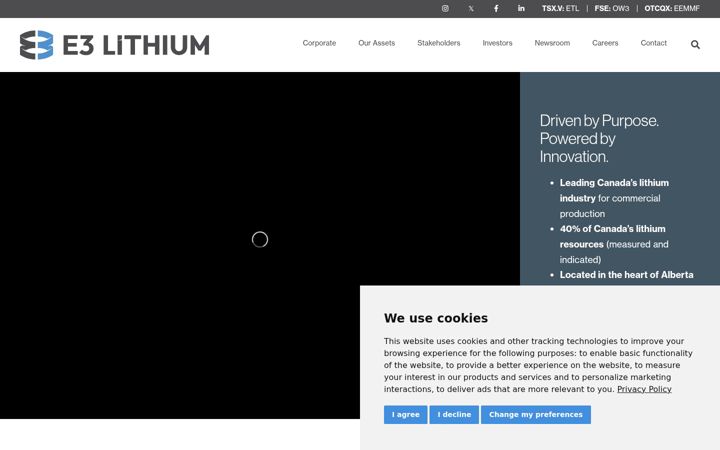This screenshot has width=720, height=450.
Task: Click "Located in the heart of Alberta" bullet
Action: [x=626, y=275]
